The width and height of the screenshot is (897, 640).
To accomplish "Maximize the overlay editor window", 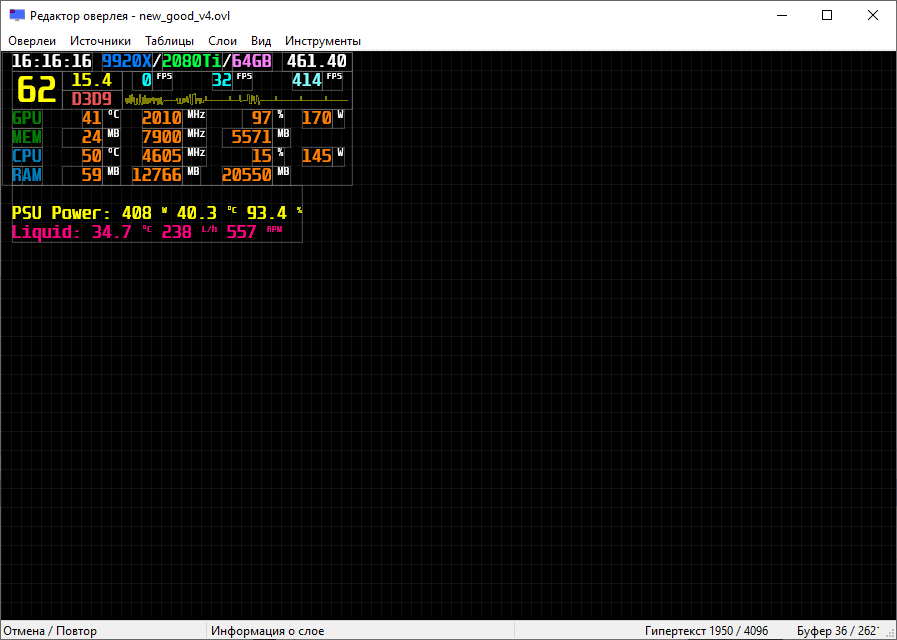I will click(x=827, y=15).
